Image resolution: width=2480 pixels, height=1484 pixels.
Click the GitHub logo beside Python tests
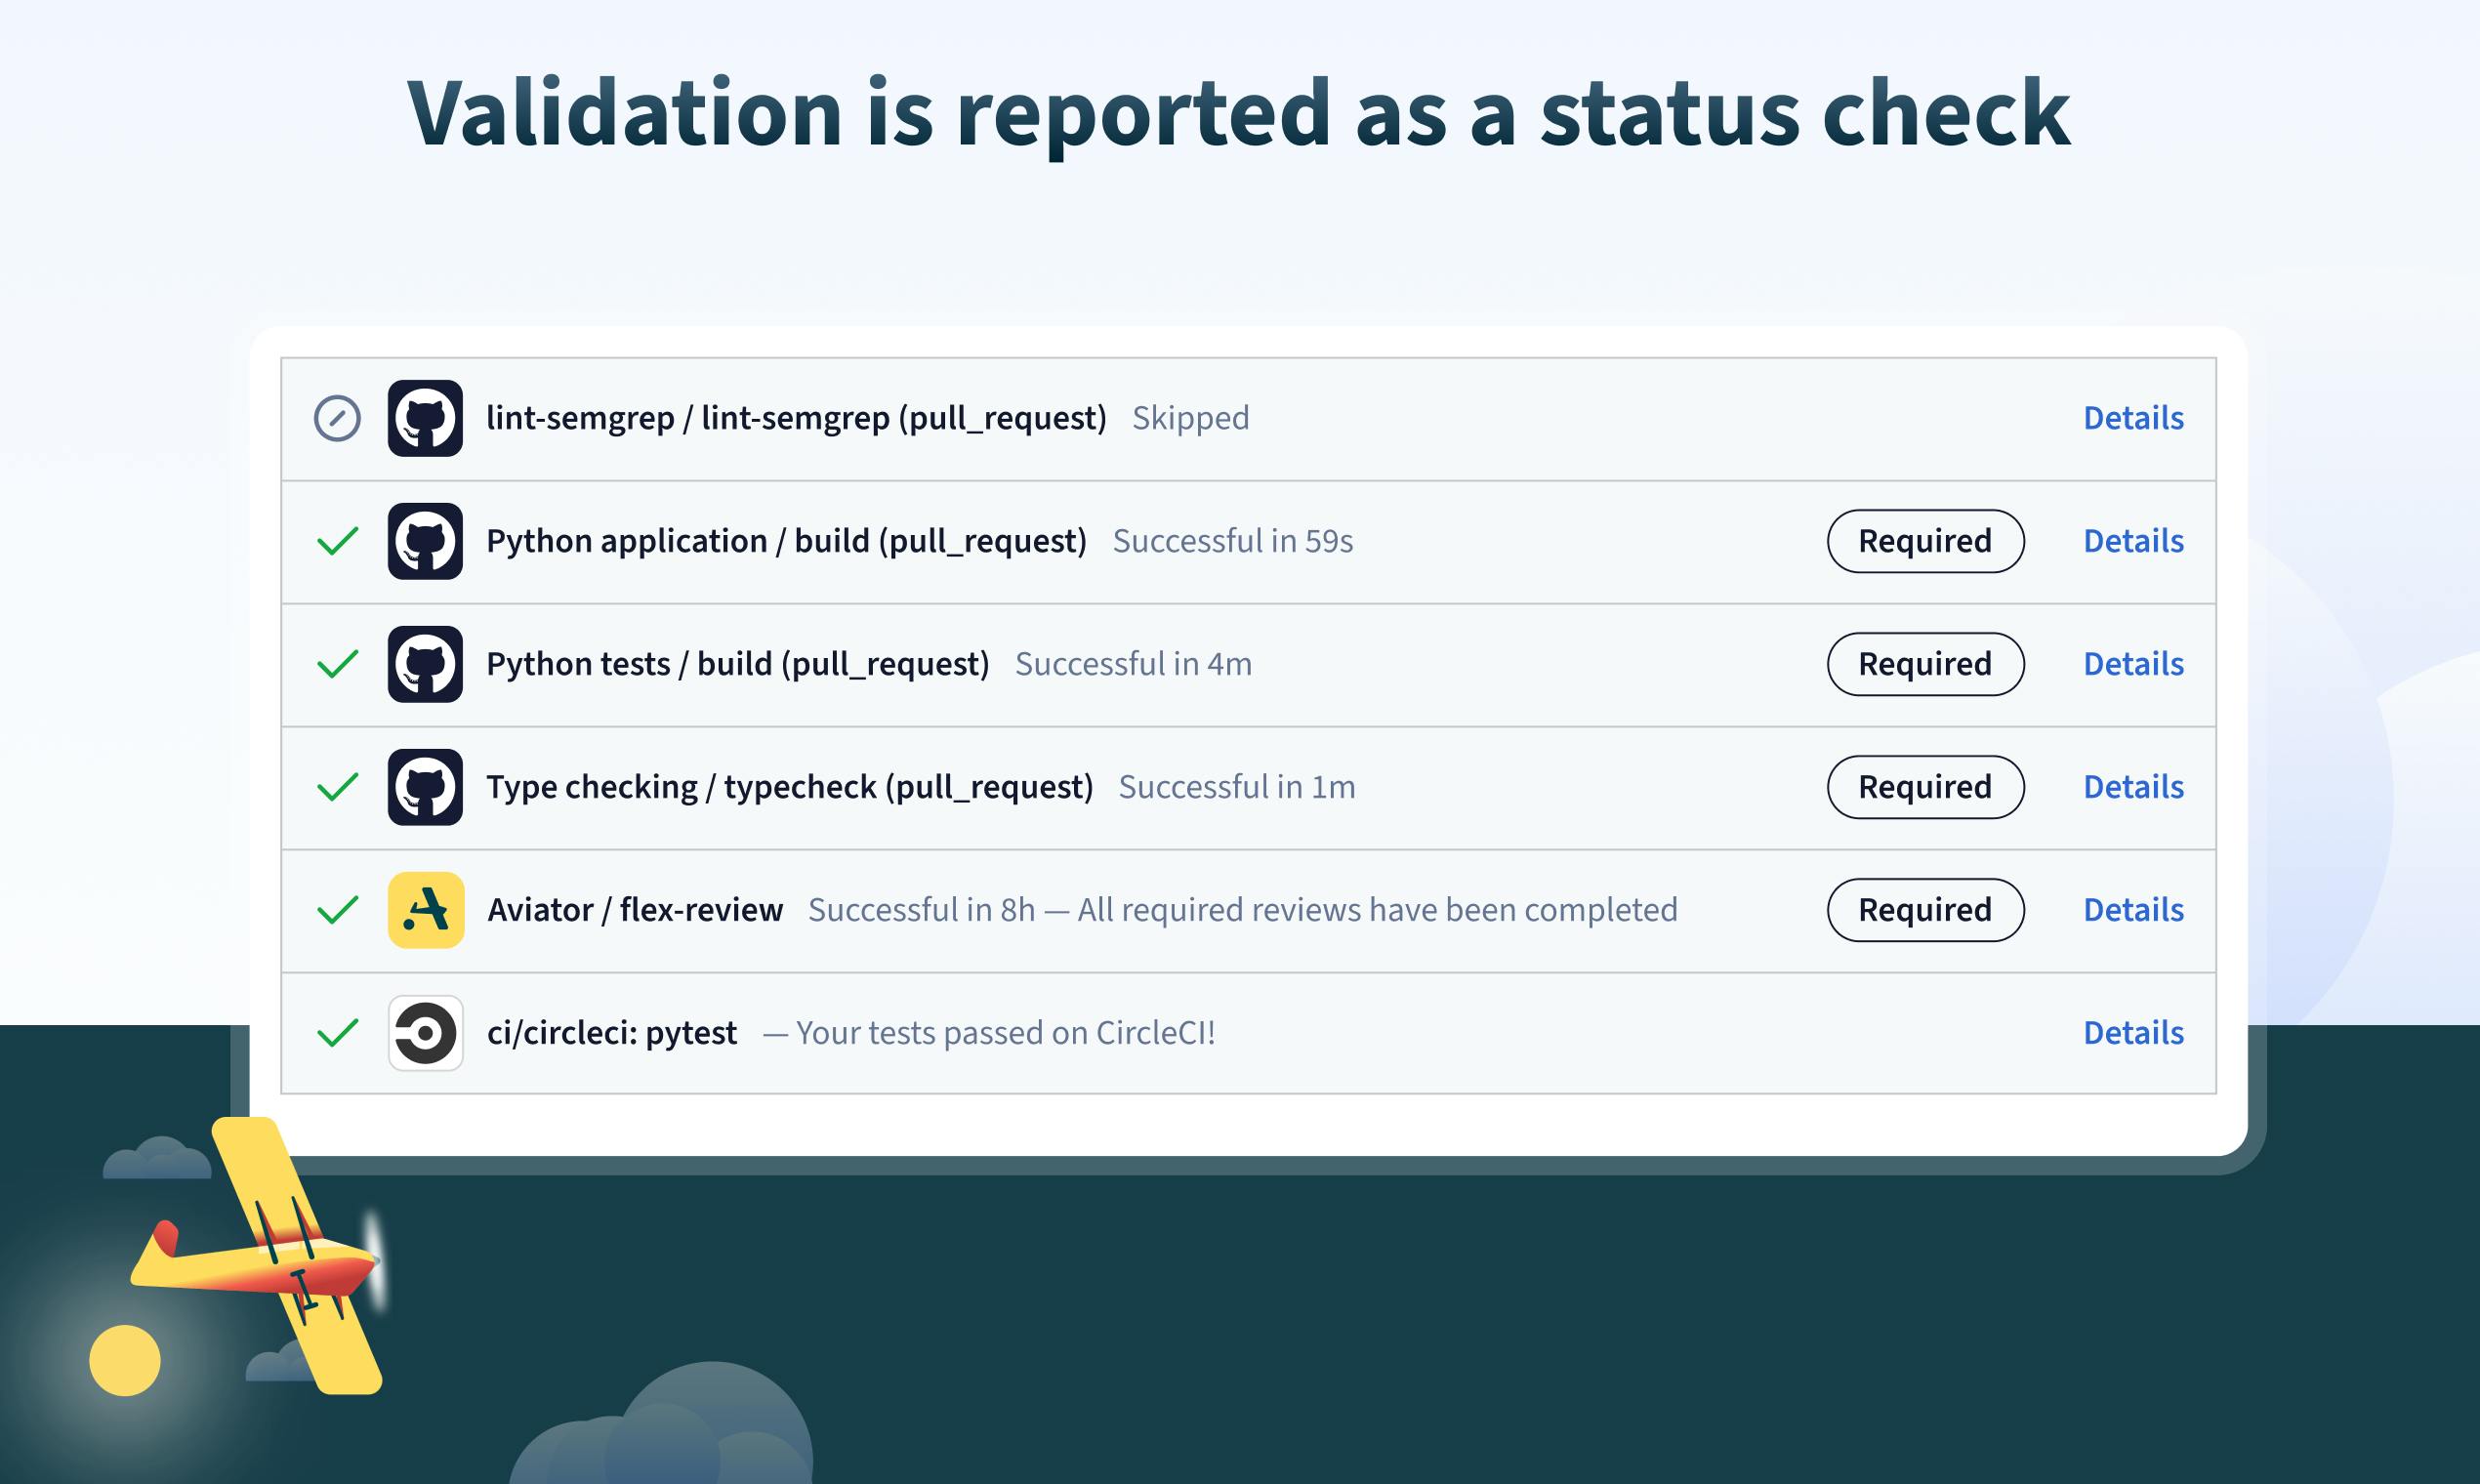[x=425, y=664]
